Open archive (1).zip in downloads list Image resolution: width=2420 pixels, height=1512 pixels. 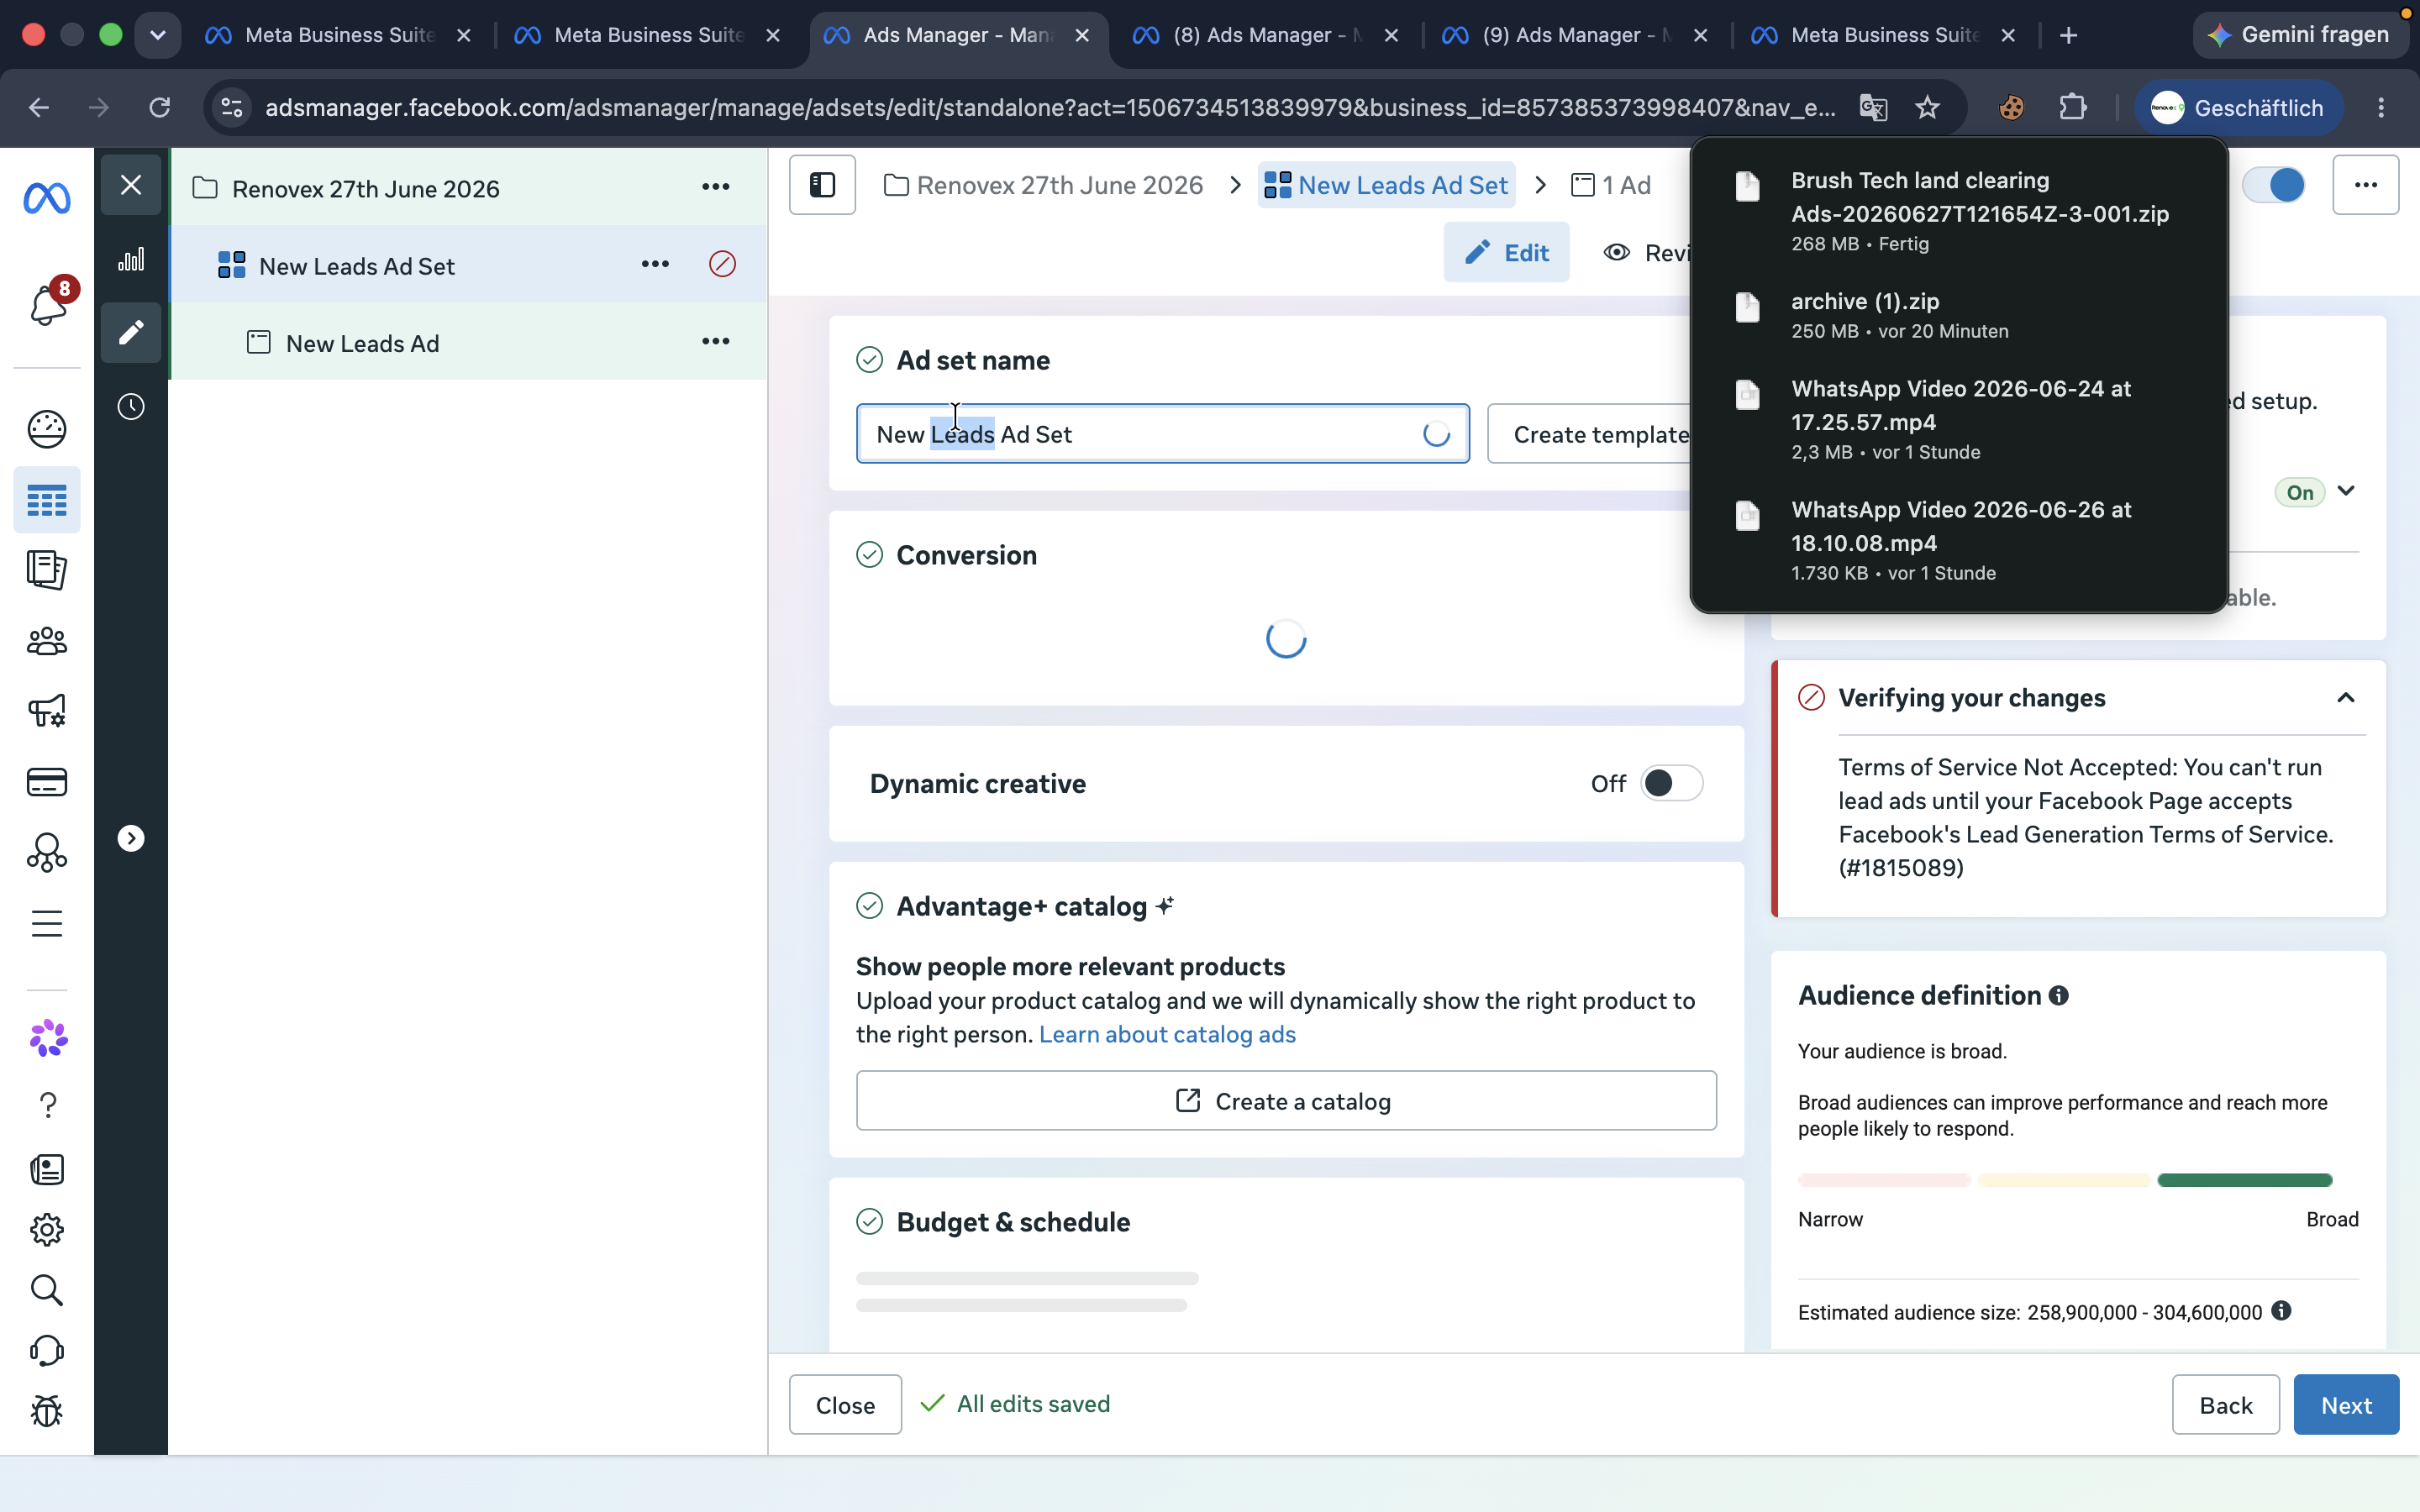point(1958,315)
